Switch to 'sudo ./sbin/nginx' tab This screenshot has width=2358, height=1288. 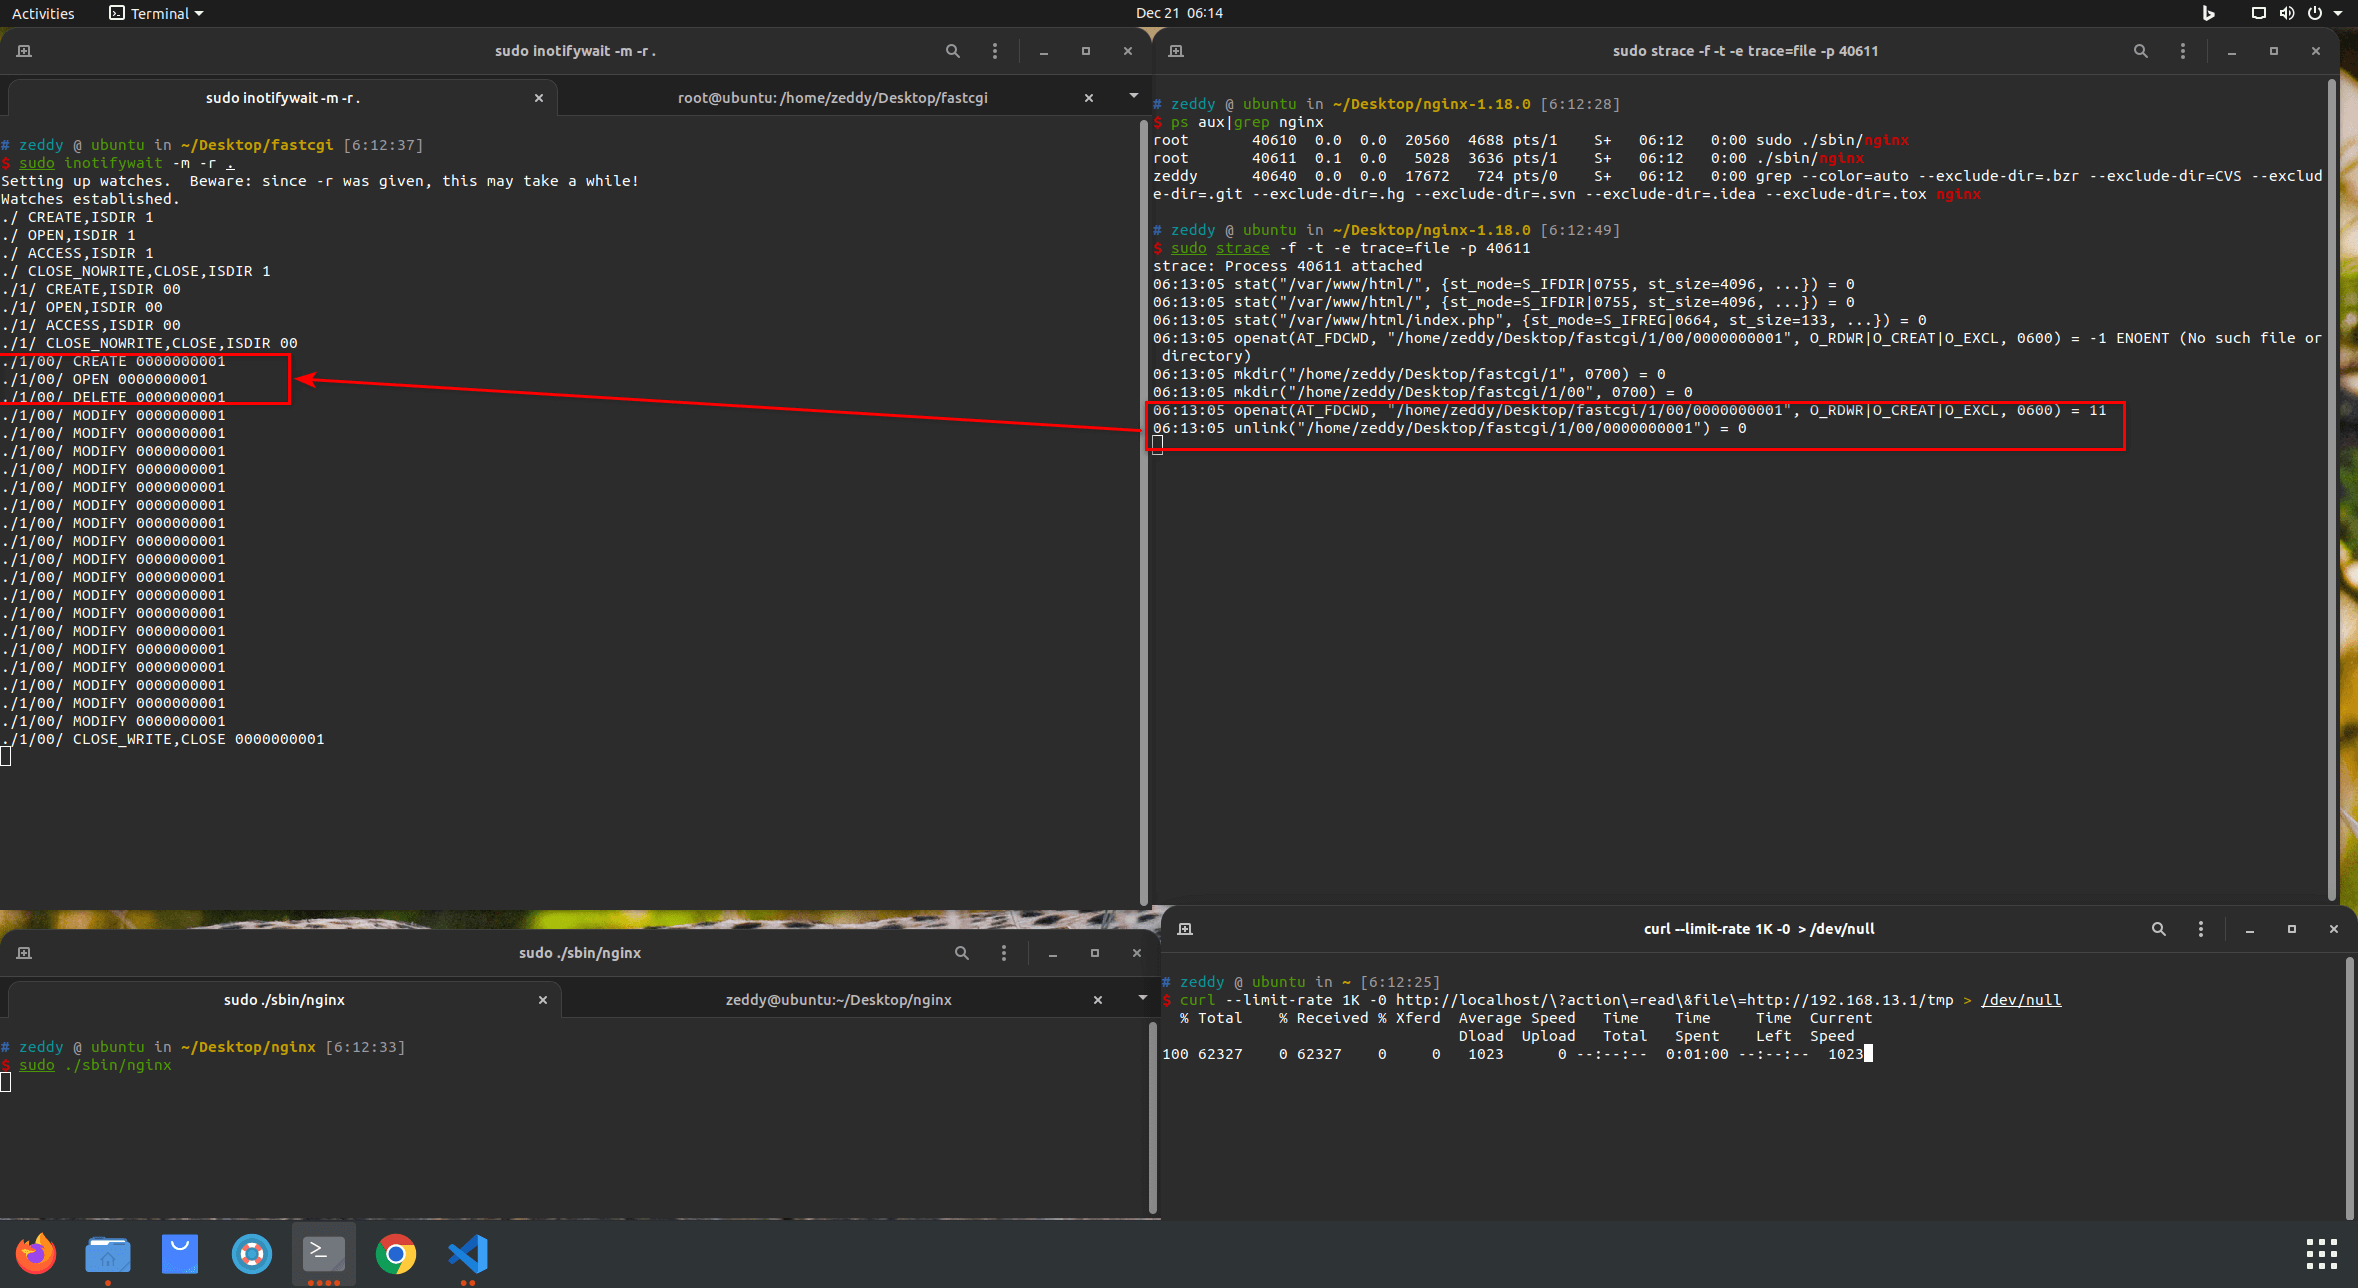[284, 1000]
